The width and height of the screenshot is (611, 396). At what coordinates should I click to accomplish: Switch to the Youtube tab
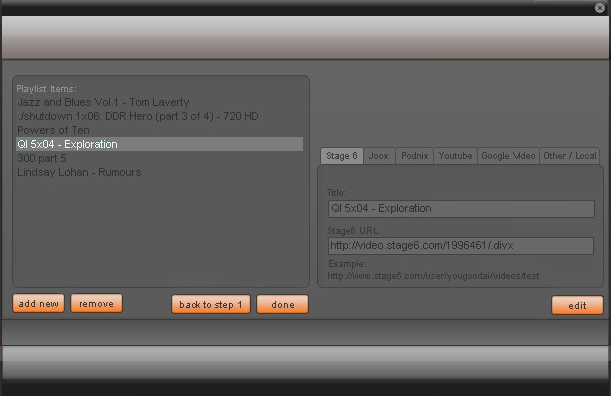(456, 156)
